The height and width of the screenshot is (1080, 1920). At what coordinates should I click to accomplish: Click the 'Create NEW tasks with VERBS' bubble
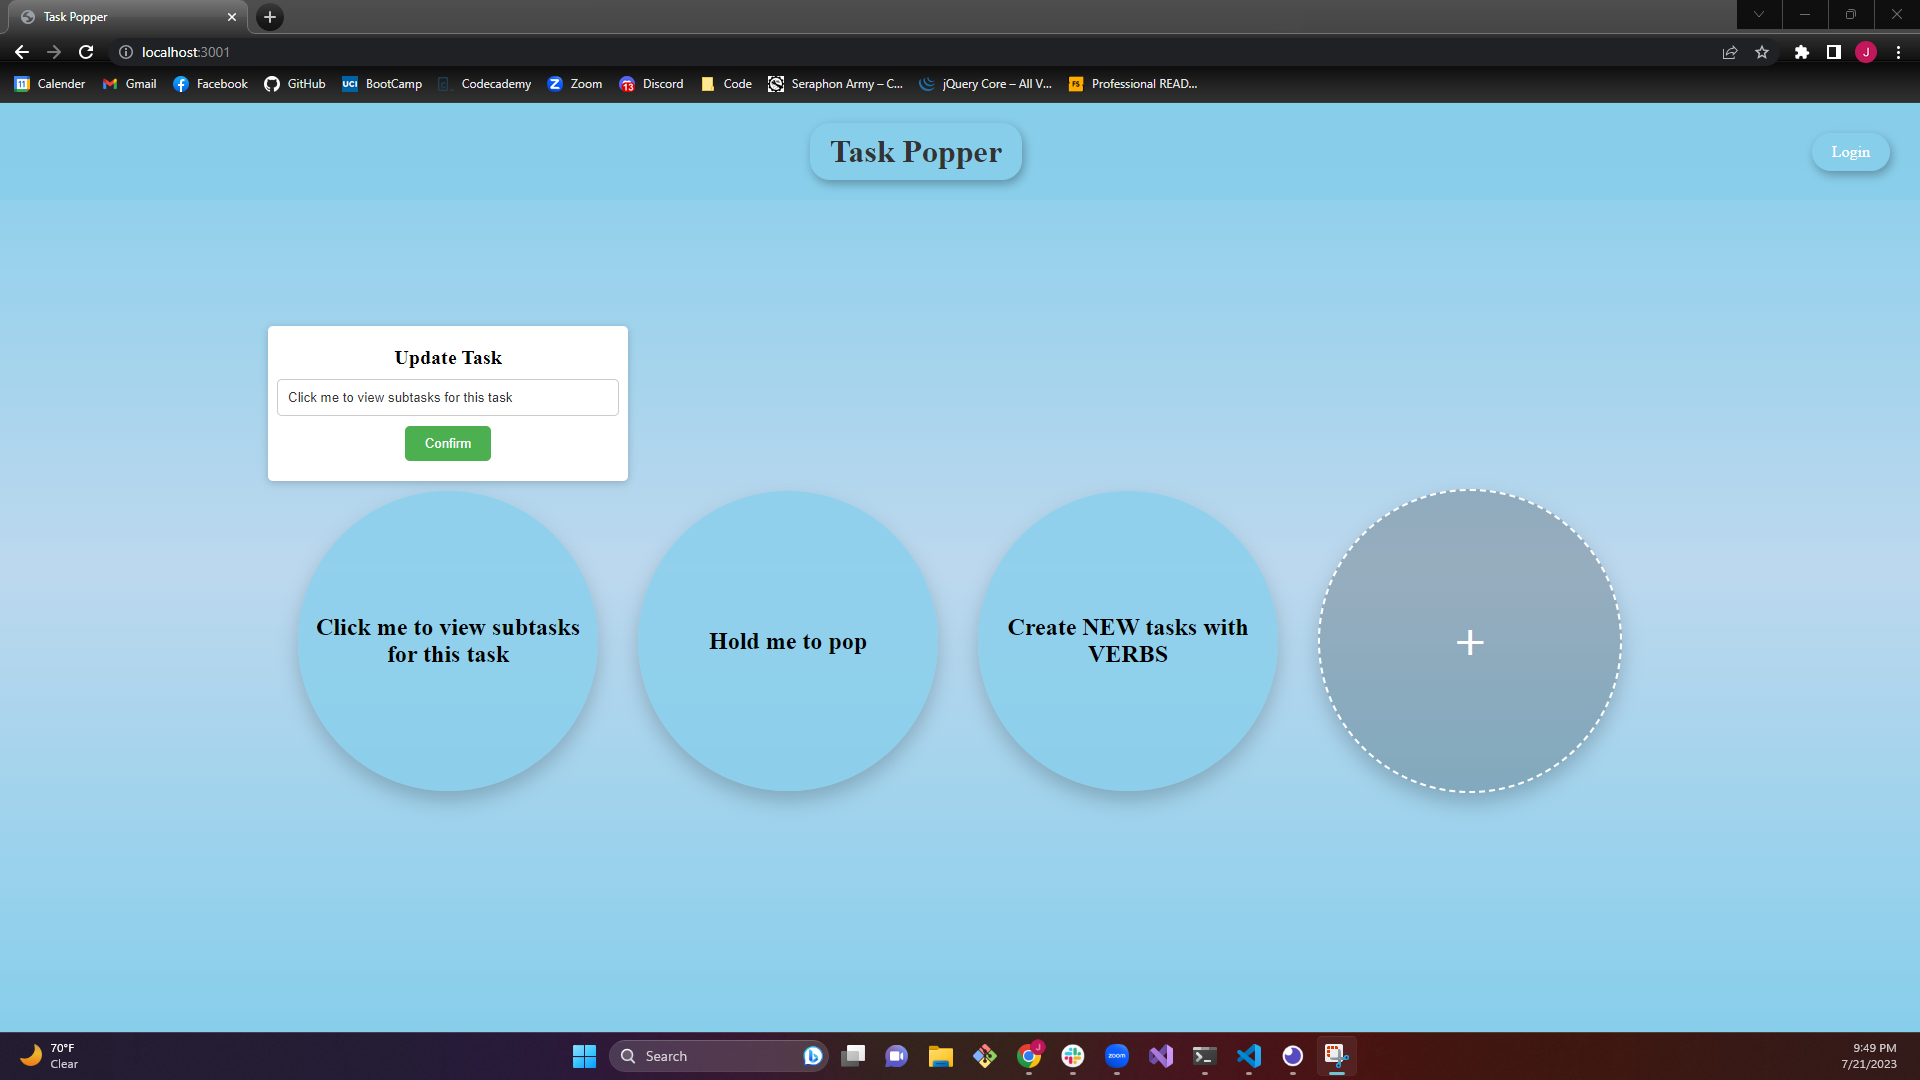[1127, 641]
